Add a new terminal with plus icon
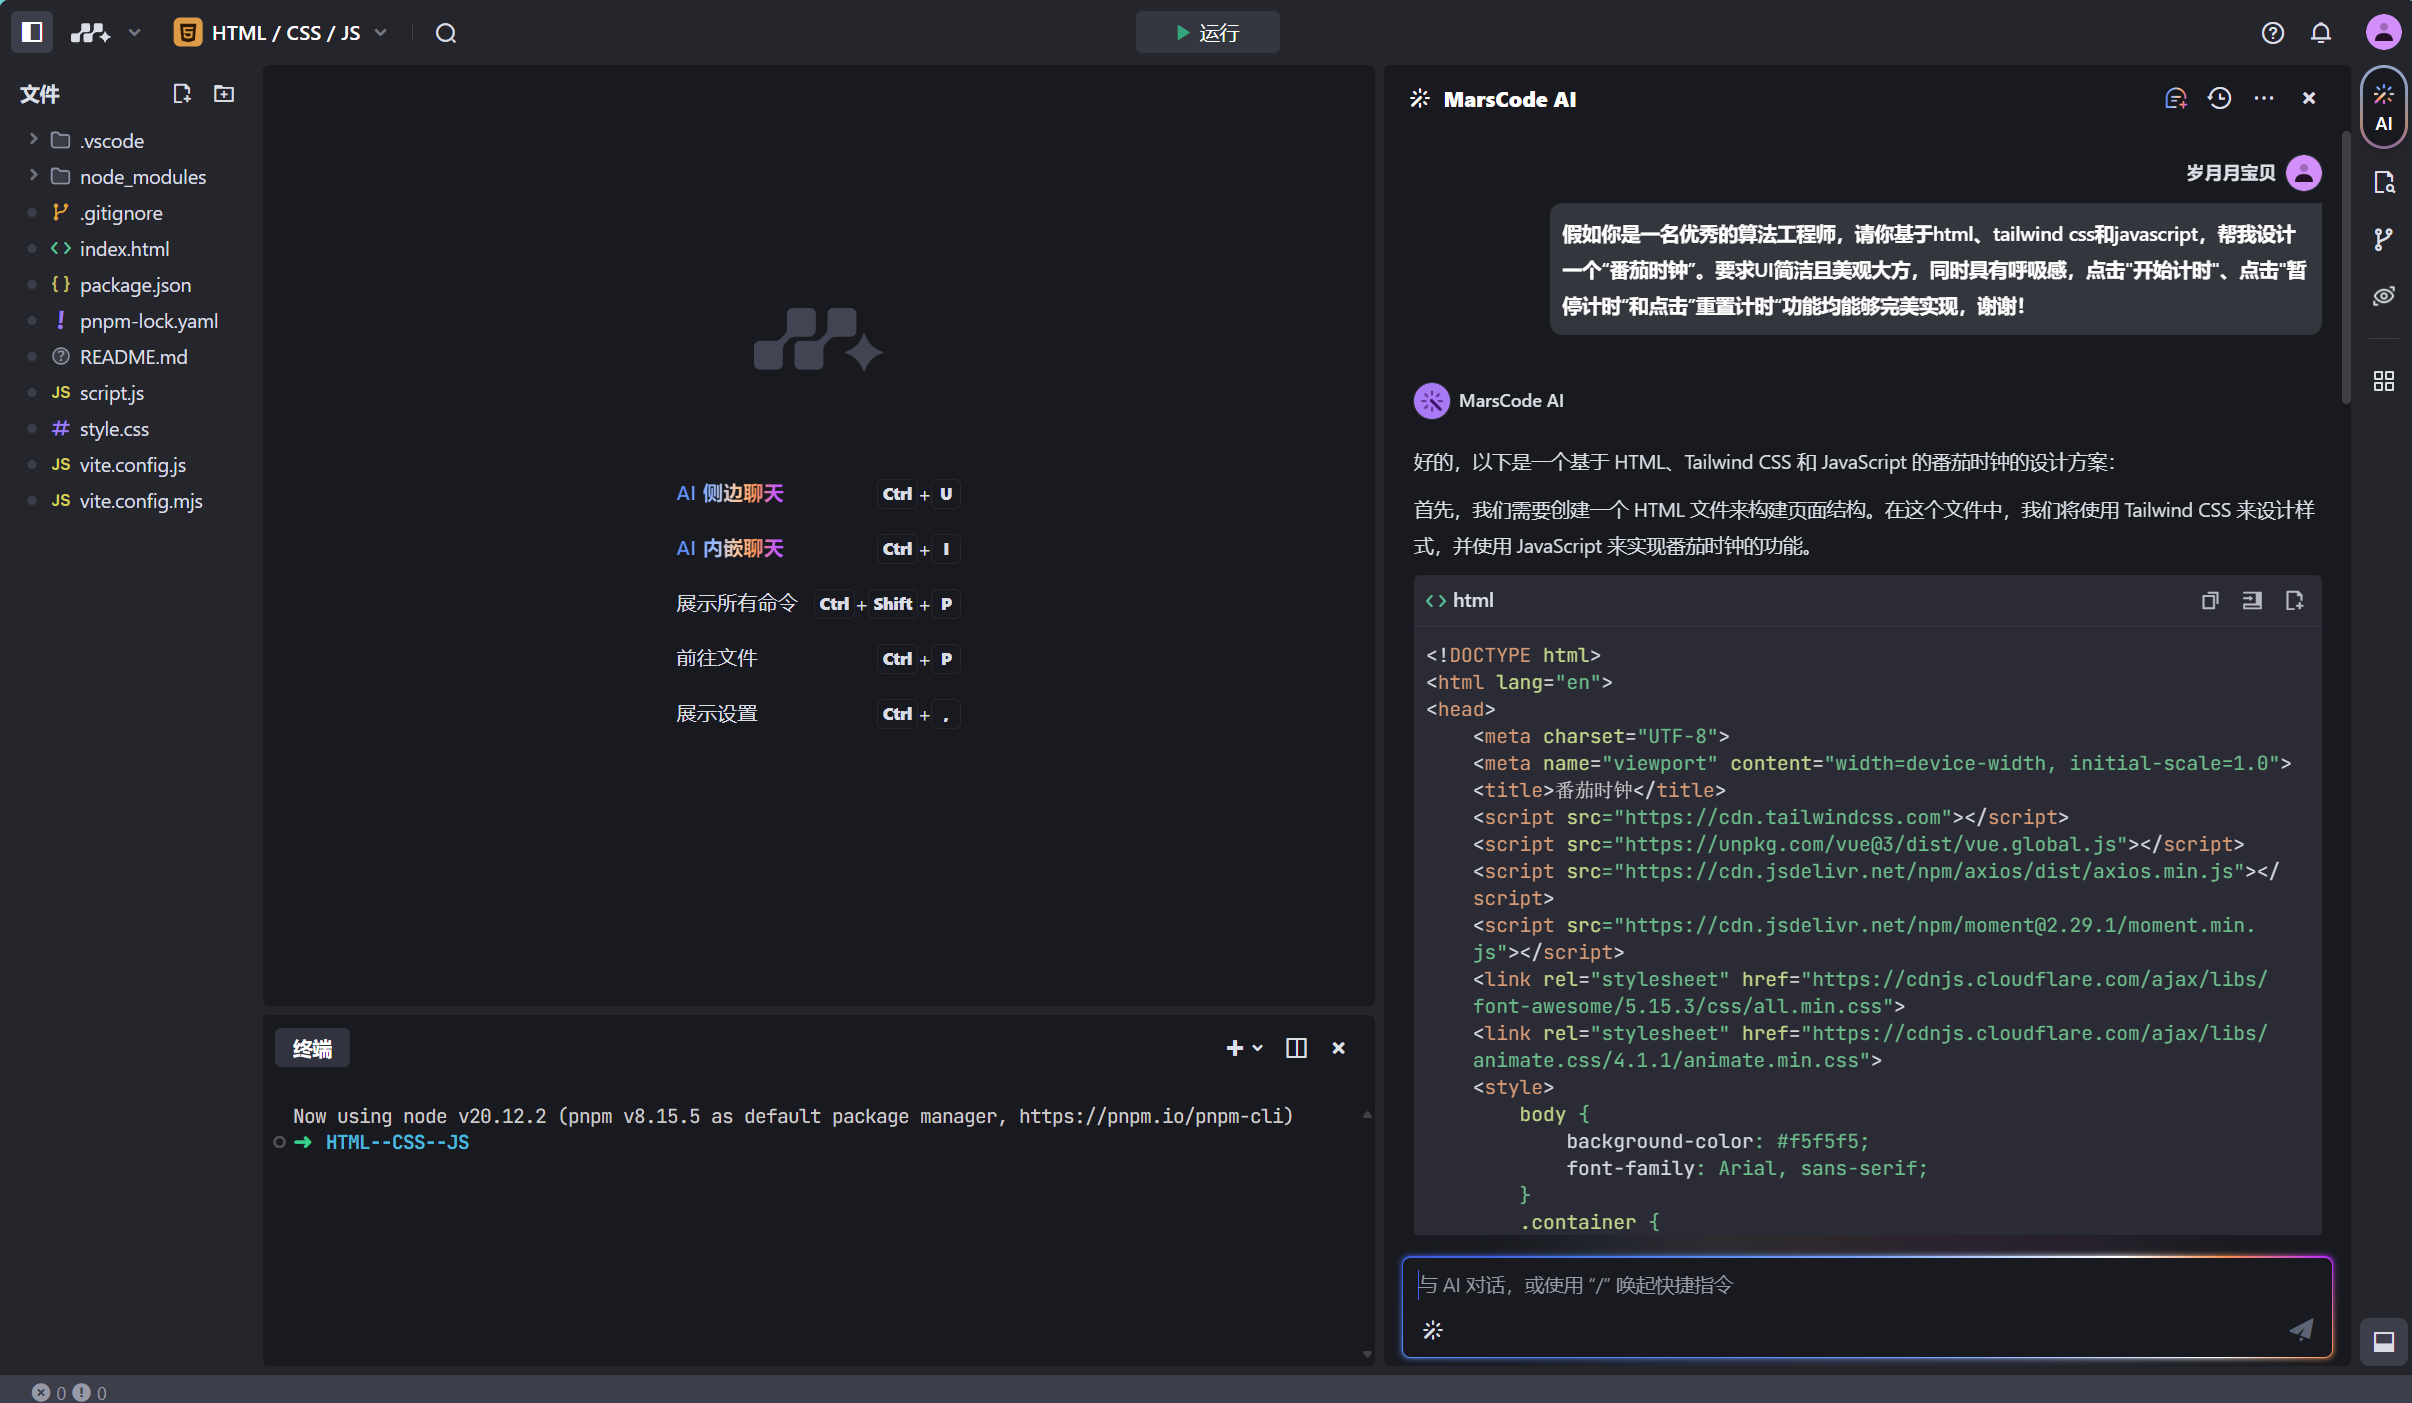Image resolution: width=2412 pixels, height=1403 pixels. tap(1234, 1048)
